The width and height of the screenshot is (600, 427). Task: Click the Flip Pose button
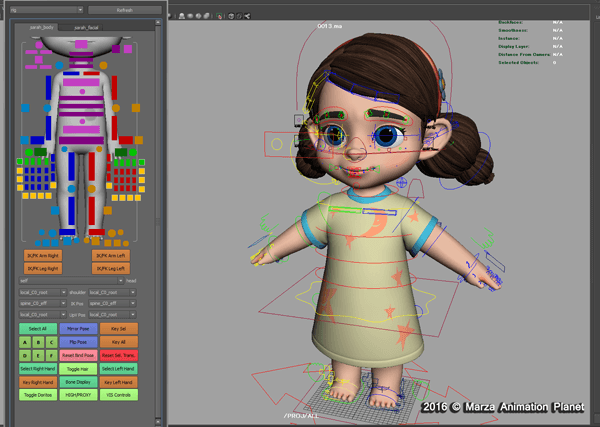[78, 342]
